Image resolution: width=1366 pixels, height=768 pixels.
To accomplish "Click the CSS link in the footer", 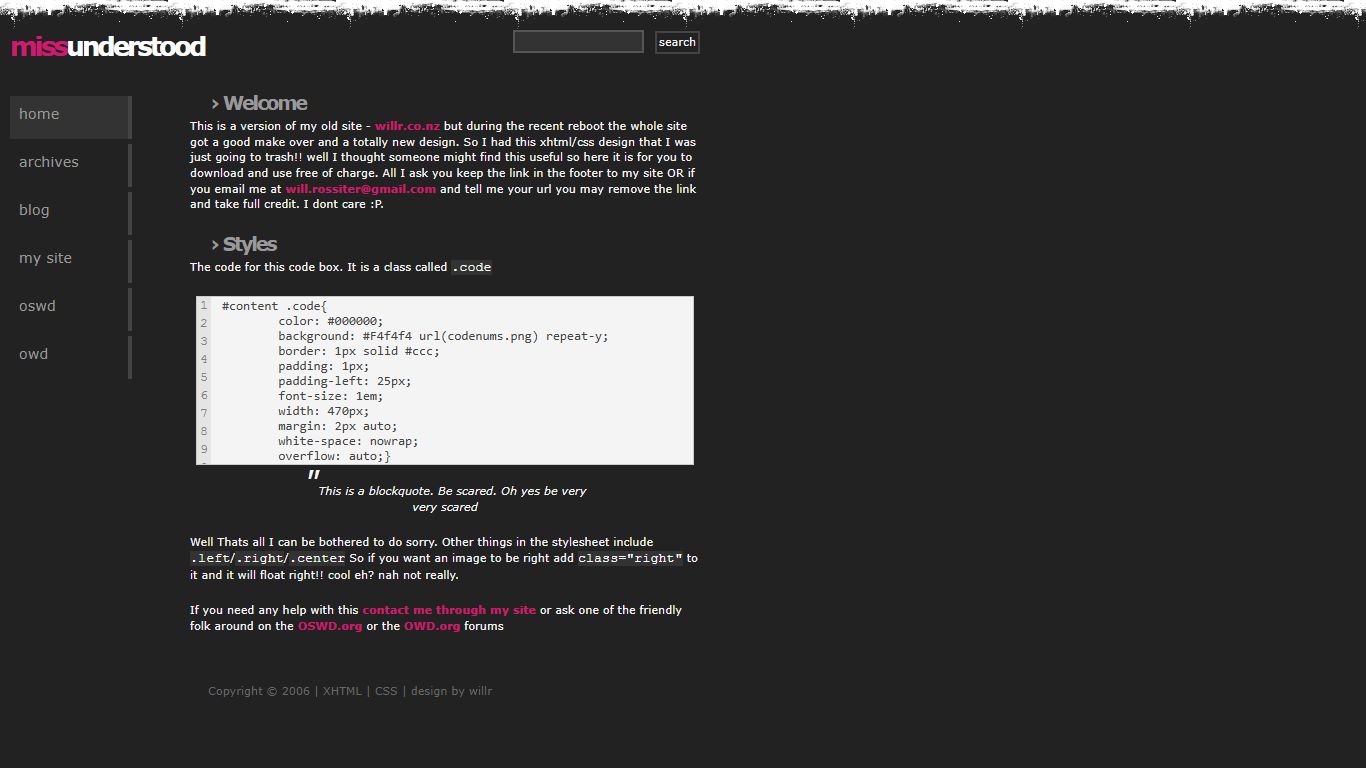I will [x=386, y=691].
